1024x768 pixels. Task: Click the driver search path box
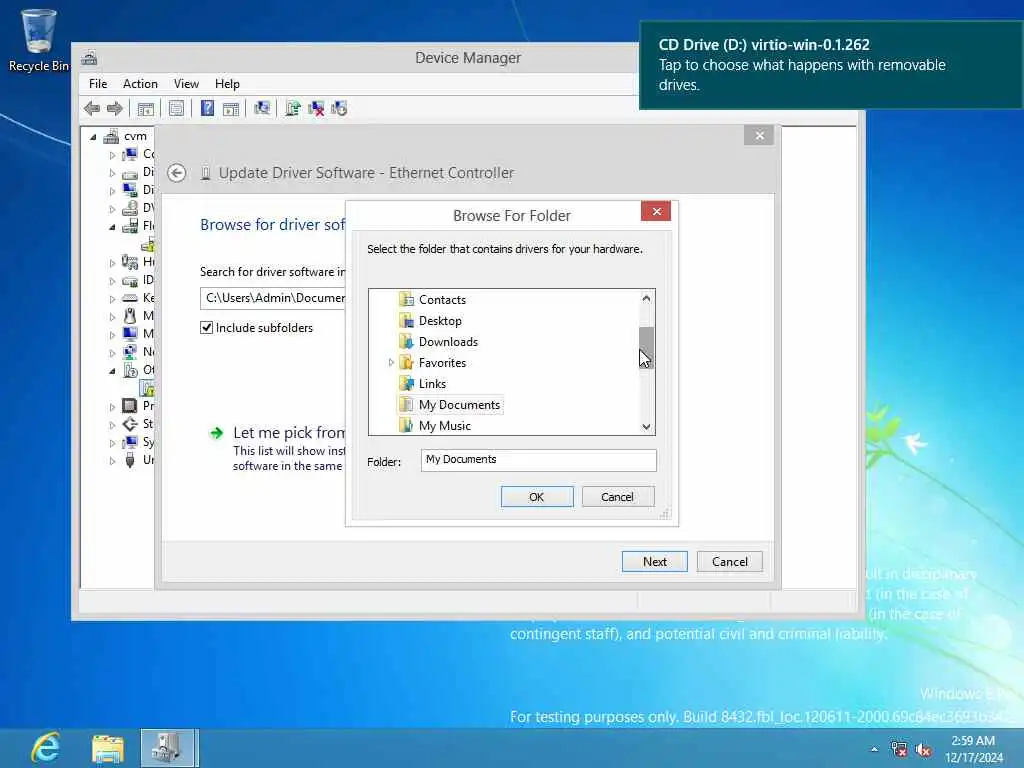[273, 298]
